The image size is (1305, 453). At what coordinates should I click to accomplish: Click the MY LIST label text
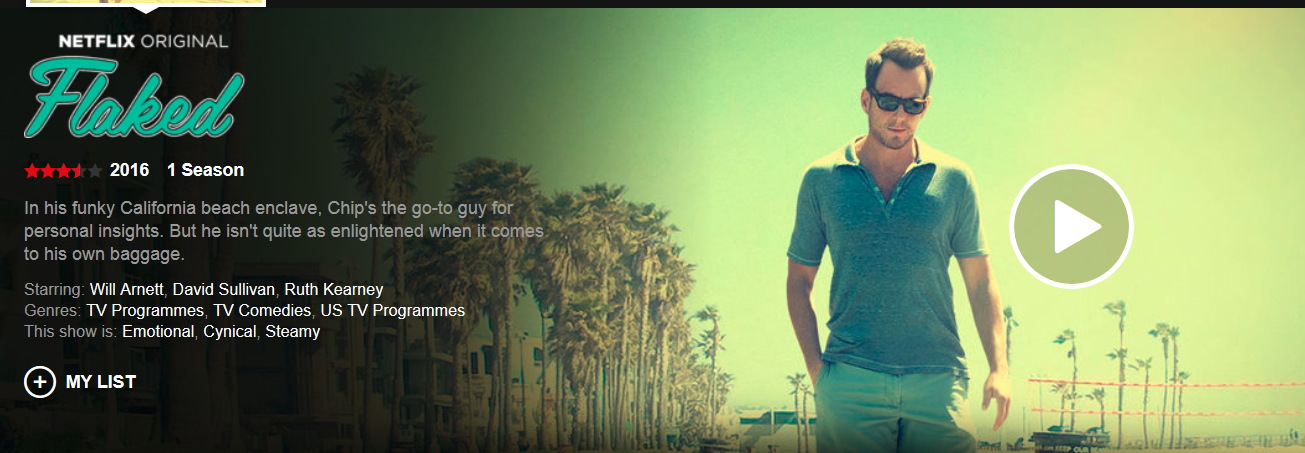(x=101, y=382)
